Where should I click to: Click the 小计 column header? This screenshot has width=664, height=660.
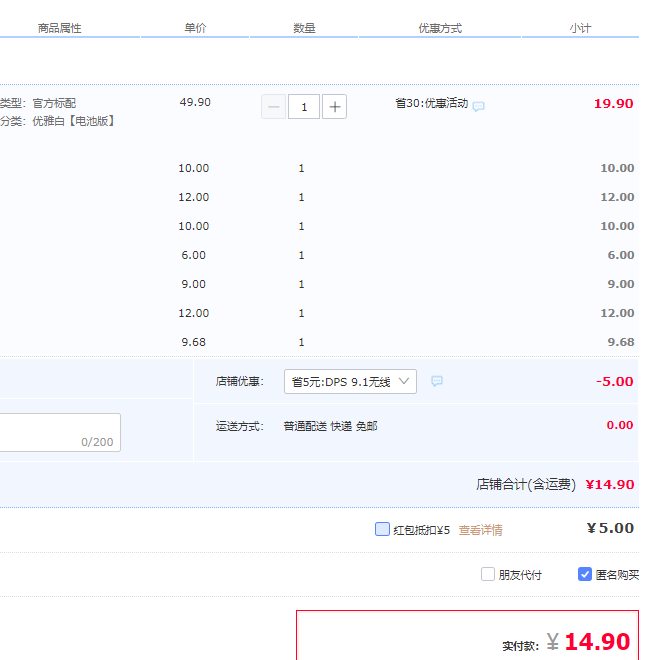tap(580, 28)
